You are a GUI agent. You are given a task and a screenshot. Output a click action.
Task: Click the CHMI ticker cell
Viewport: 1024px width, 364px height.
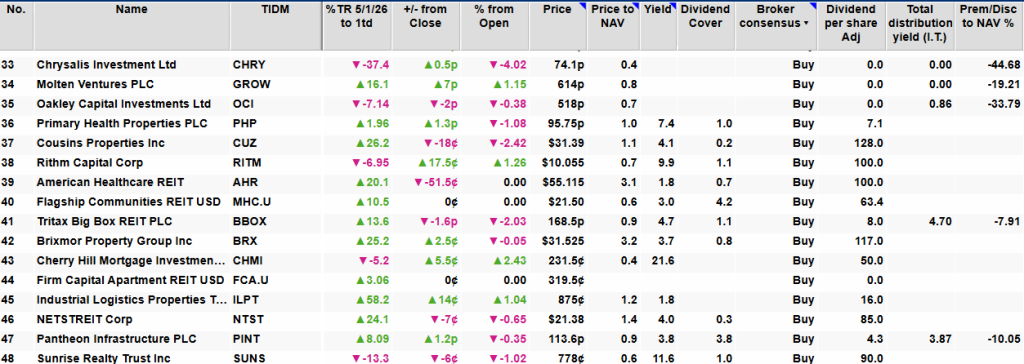(248, 261)
